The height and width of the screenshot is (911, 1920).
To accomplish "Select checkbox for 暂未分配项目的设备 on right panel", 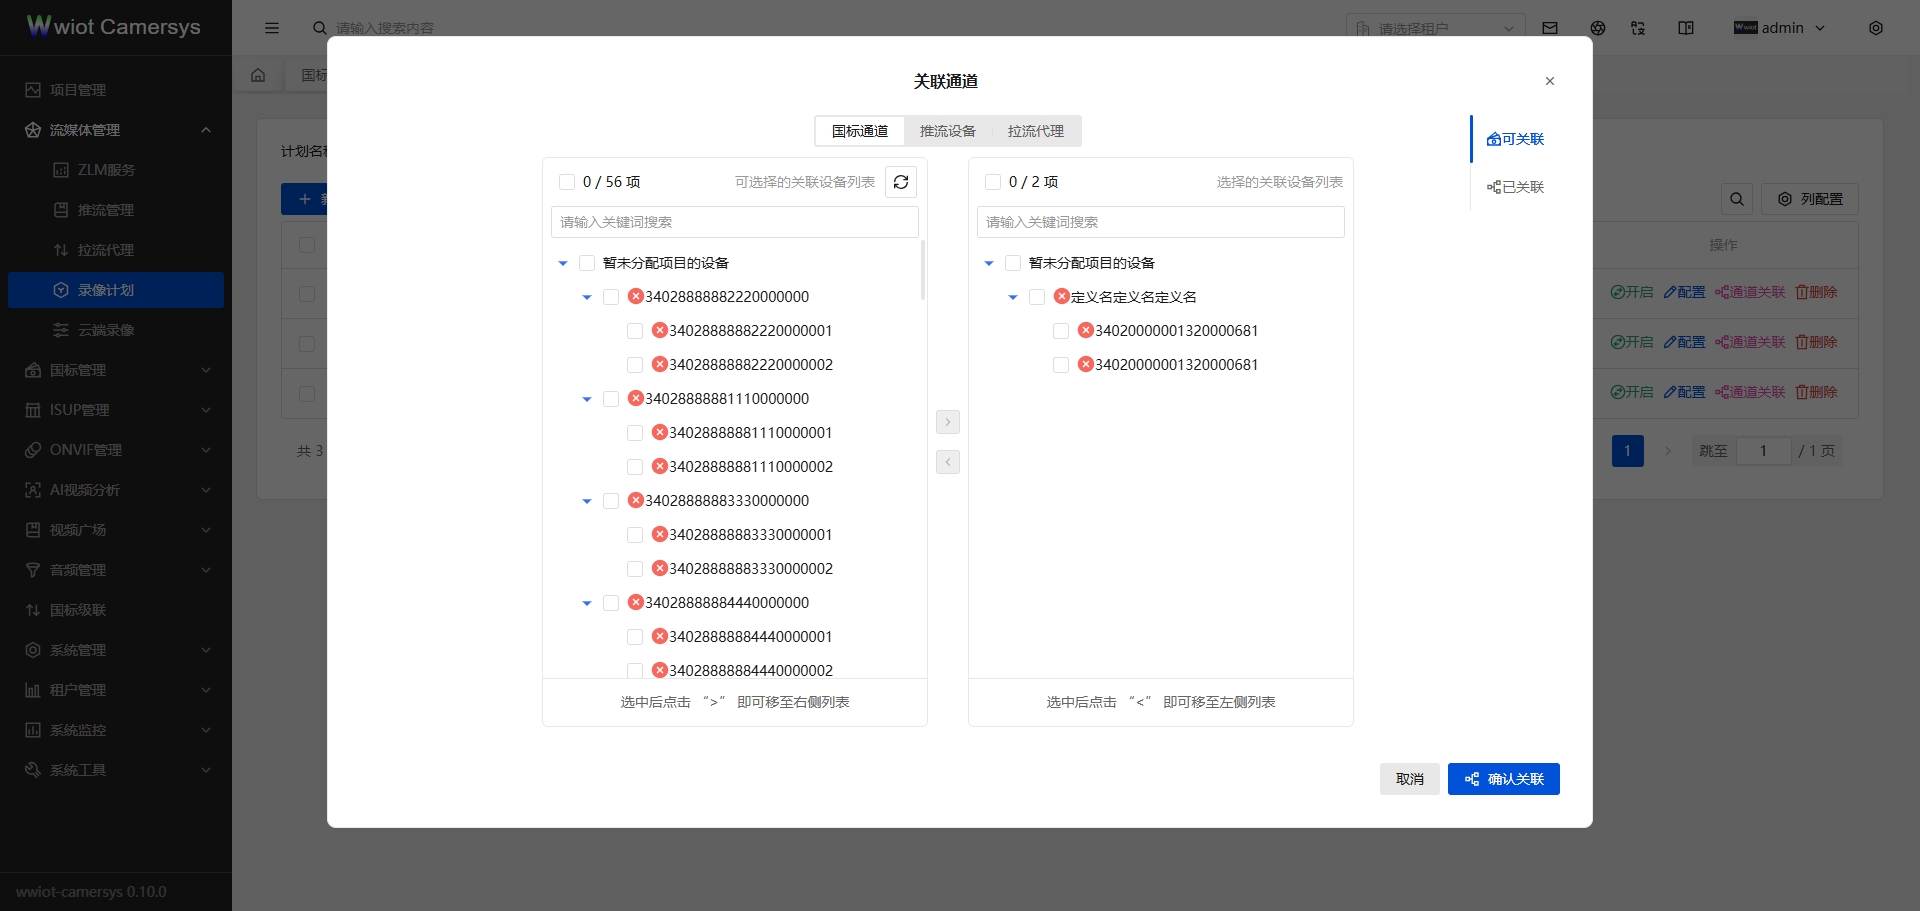I will coord(1014,263).
